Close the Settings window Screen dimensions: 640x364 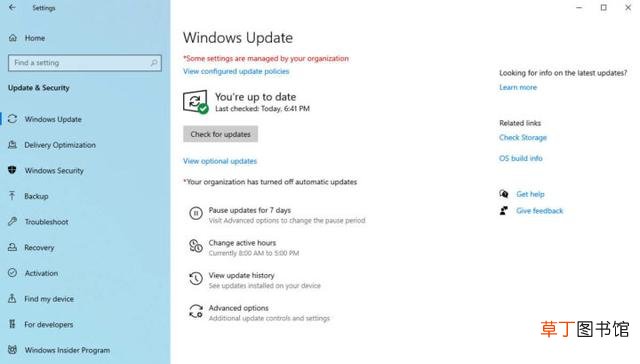(x=628, y=7)
